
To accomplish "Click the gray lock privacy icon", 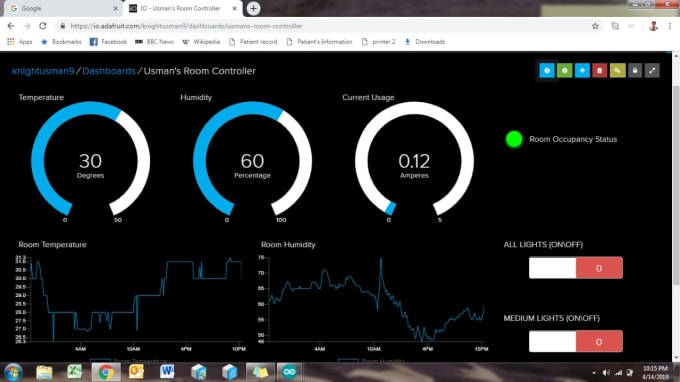I will pos(635,71).
